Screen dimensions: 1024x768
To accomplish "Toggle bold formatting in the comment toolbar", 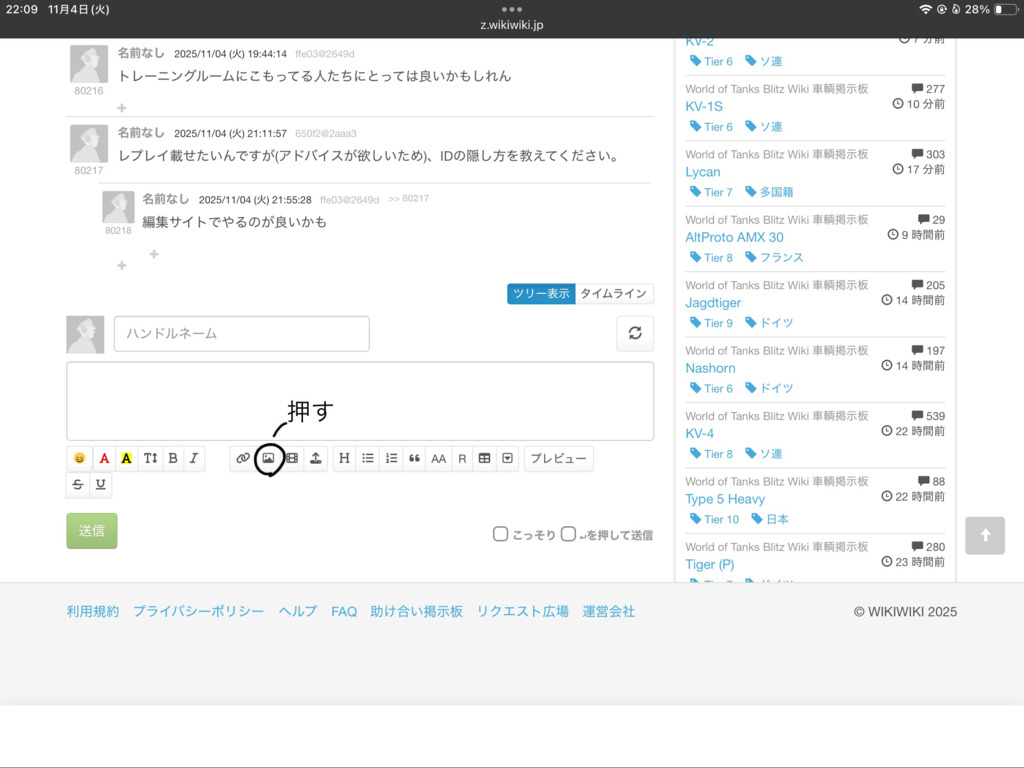I will [x=173, y=458].
